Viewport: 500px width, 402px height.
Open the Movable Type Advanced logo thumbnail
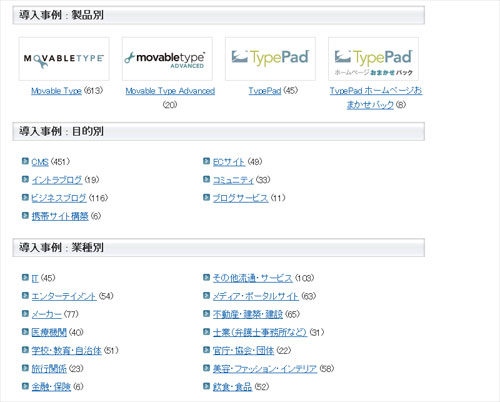pos(167,59)
